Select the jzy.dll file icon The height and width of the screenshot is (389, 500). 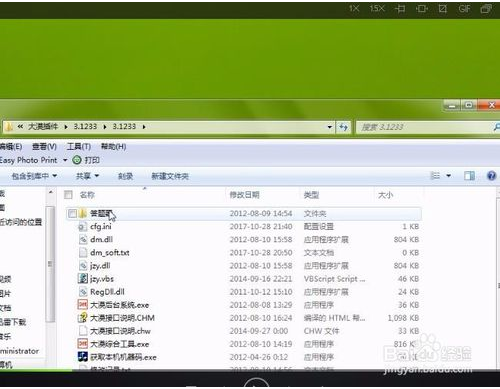point(83,266)
